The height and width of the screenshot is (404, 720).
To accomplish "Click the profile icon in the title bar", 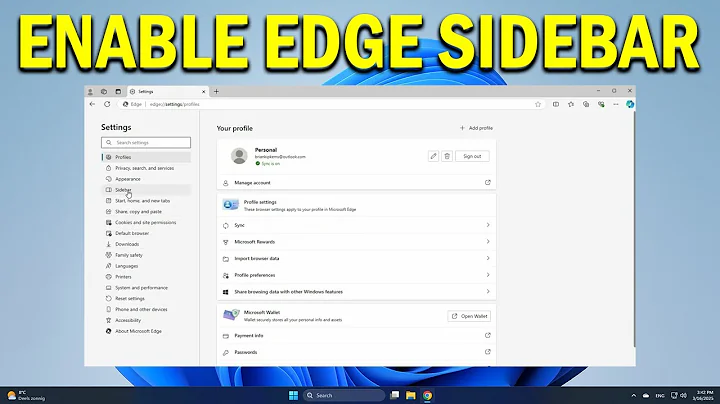I will (90, 91).
